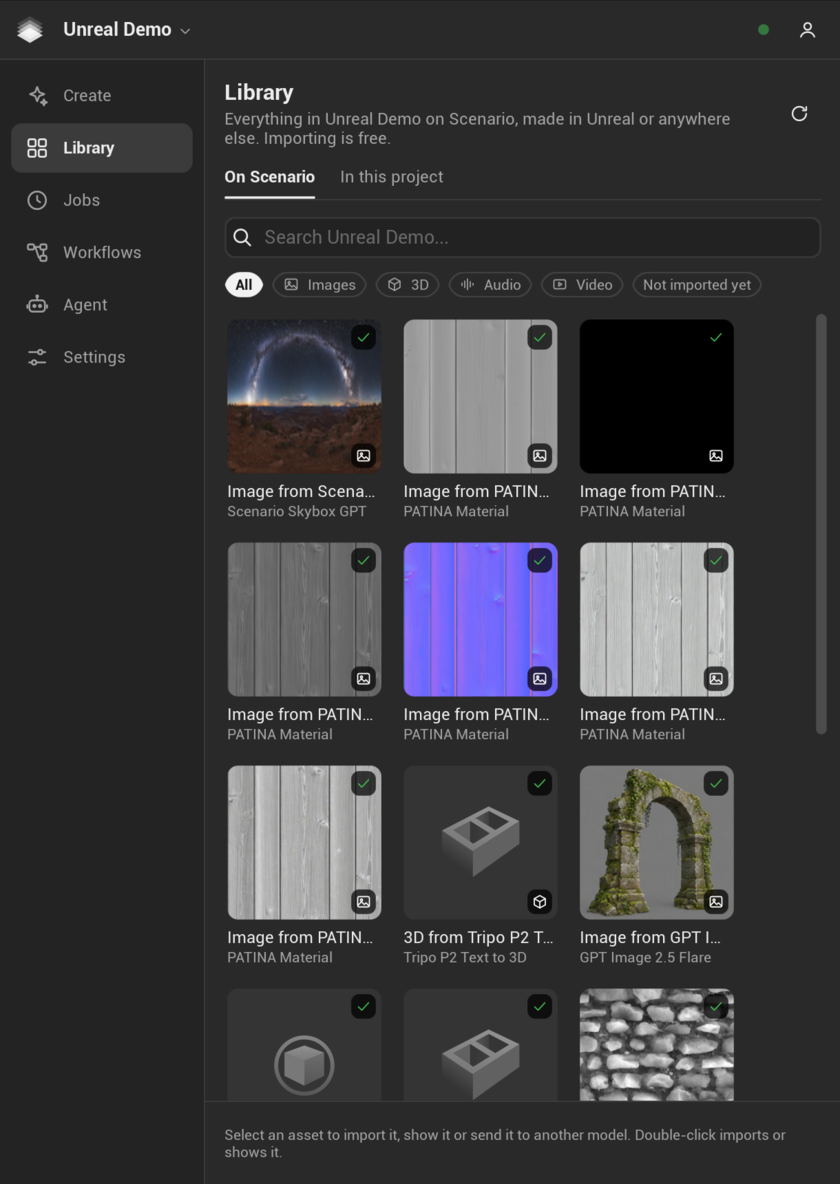
Task: Click image type badge on stone arch card
Action: (716, 902)
